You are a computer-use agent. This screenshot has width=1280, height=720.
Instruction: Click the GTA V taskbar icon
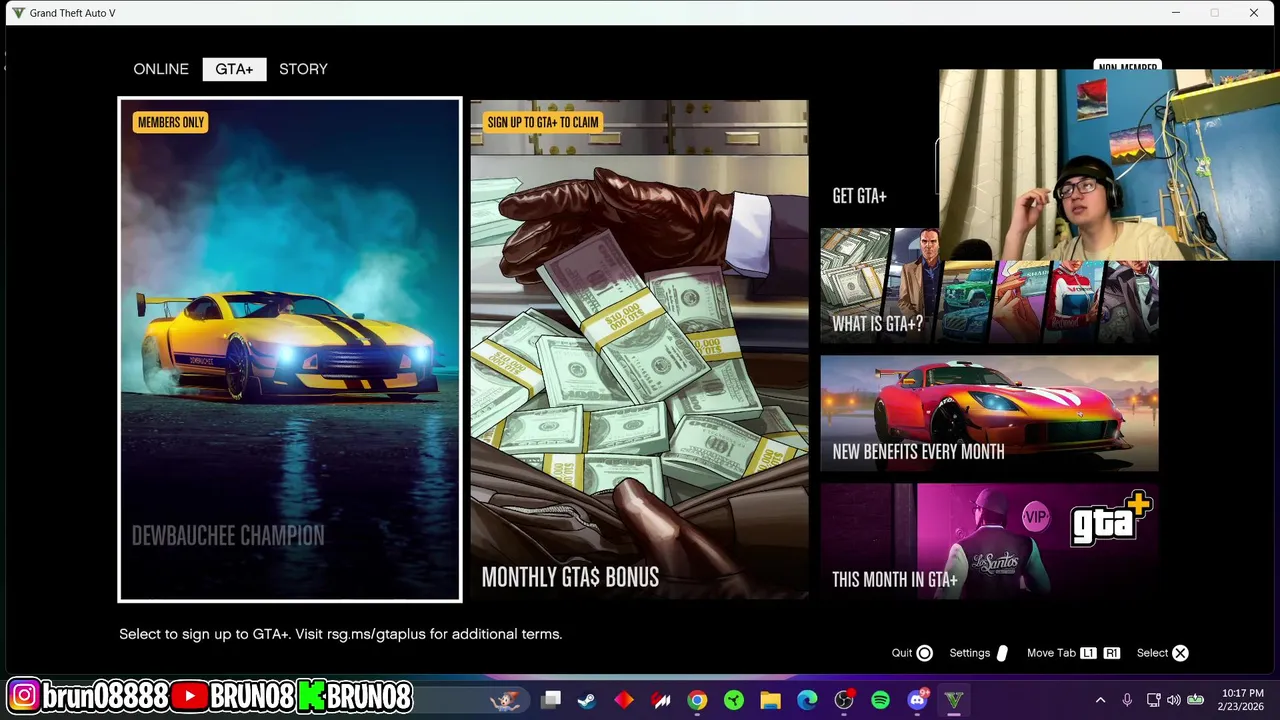pos(954,700)
